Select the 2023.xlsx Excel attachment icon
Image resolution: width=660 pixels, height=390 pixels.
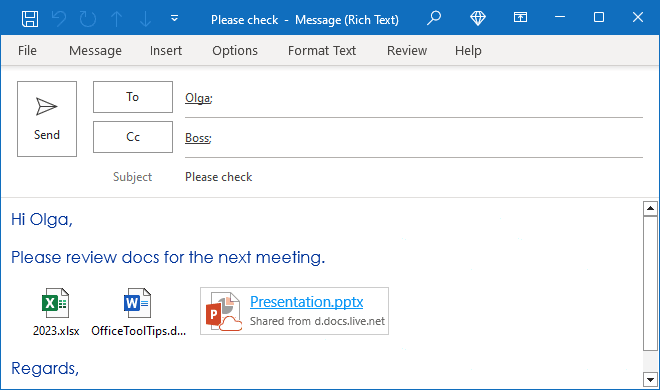click(x=56, y=303)
